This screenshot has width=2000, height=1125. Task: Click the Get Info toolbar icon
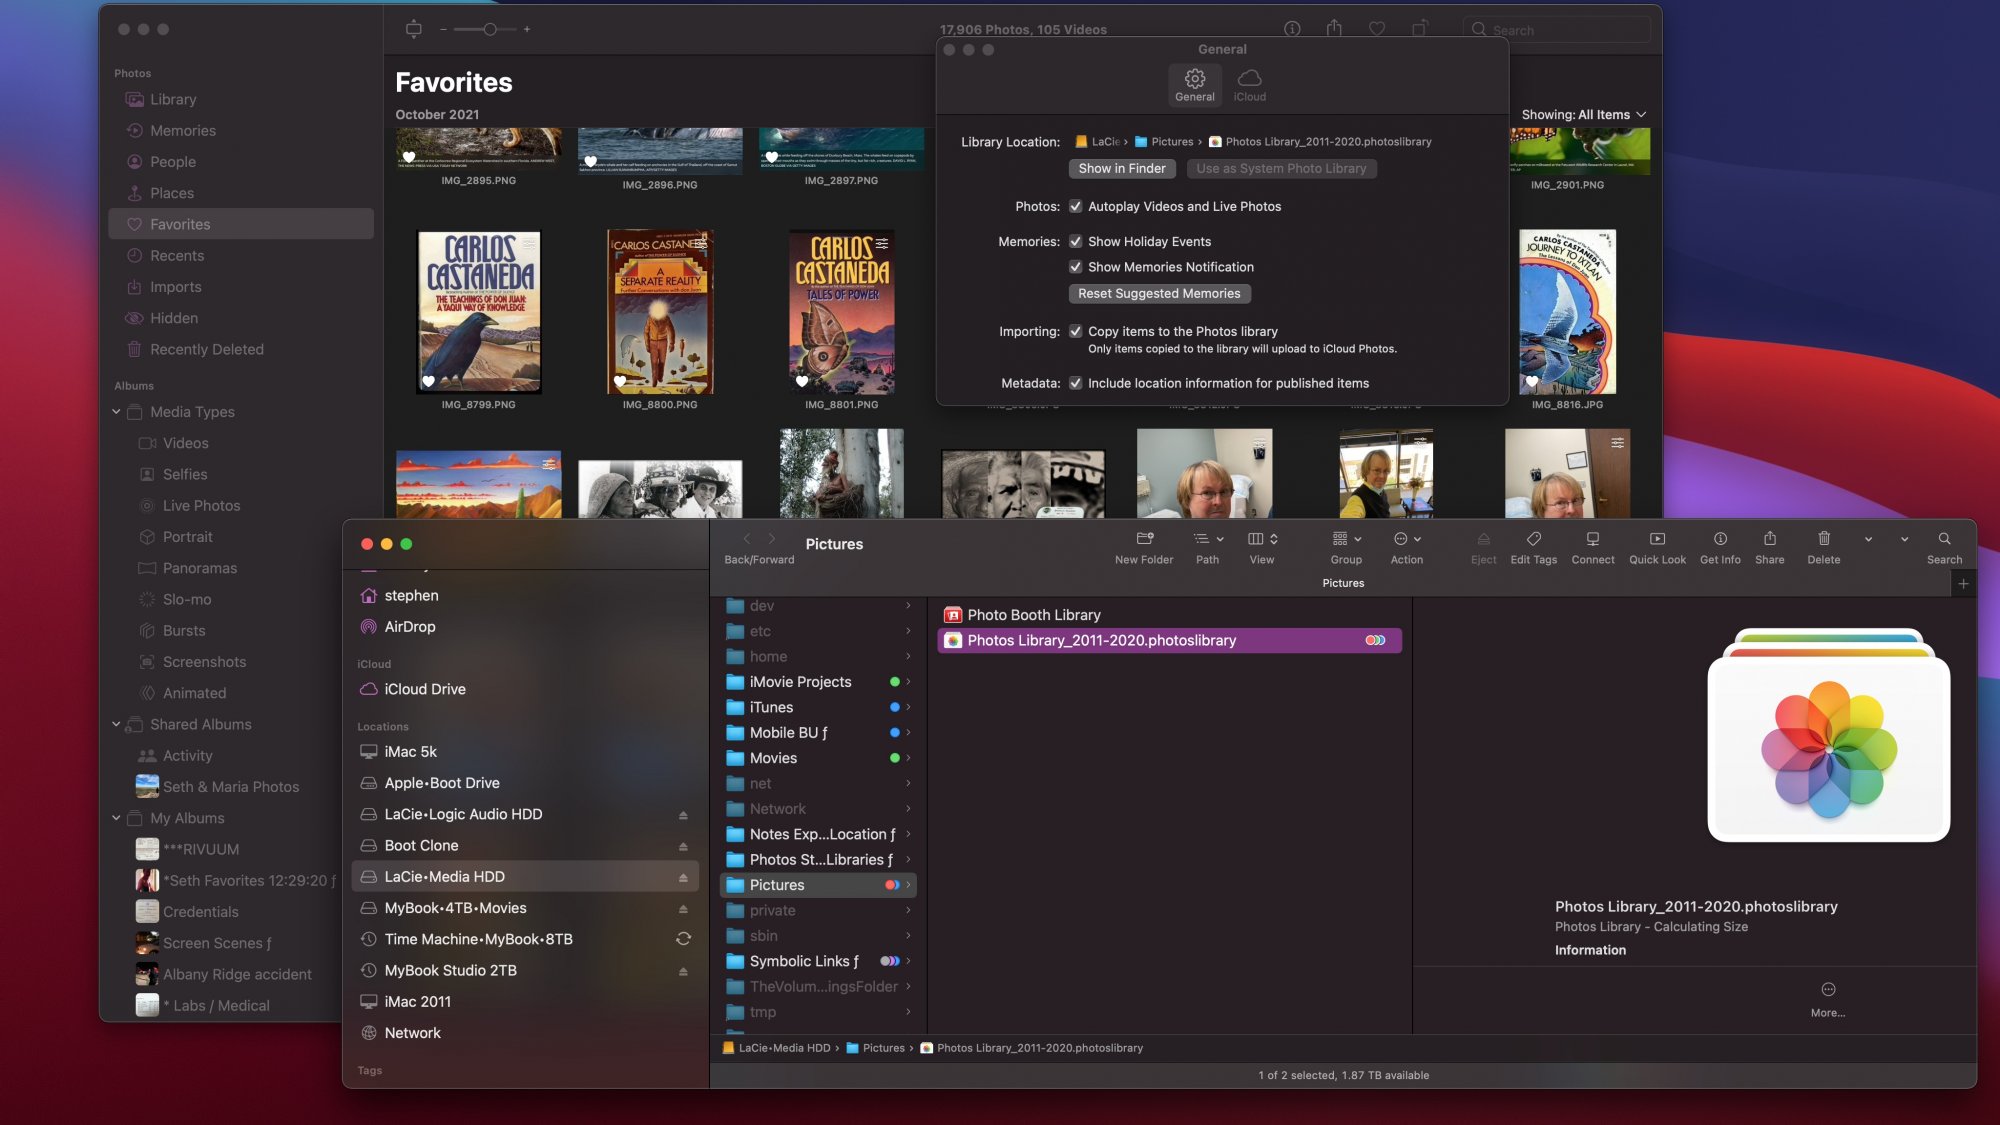click(x=1720, y=539)
